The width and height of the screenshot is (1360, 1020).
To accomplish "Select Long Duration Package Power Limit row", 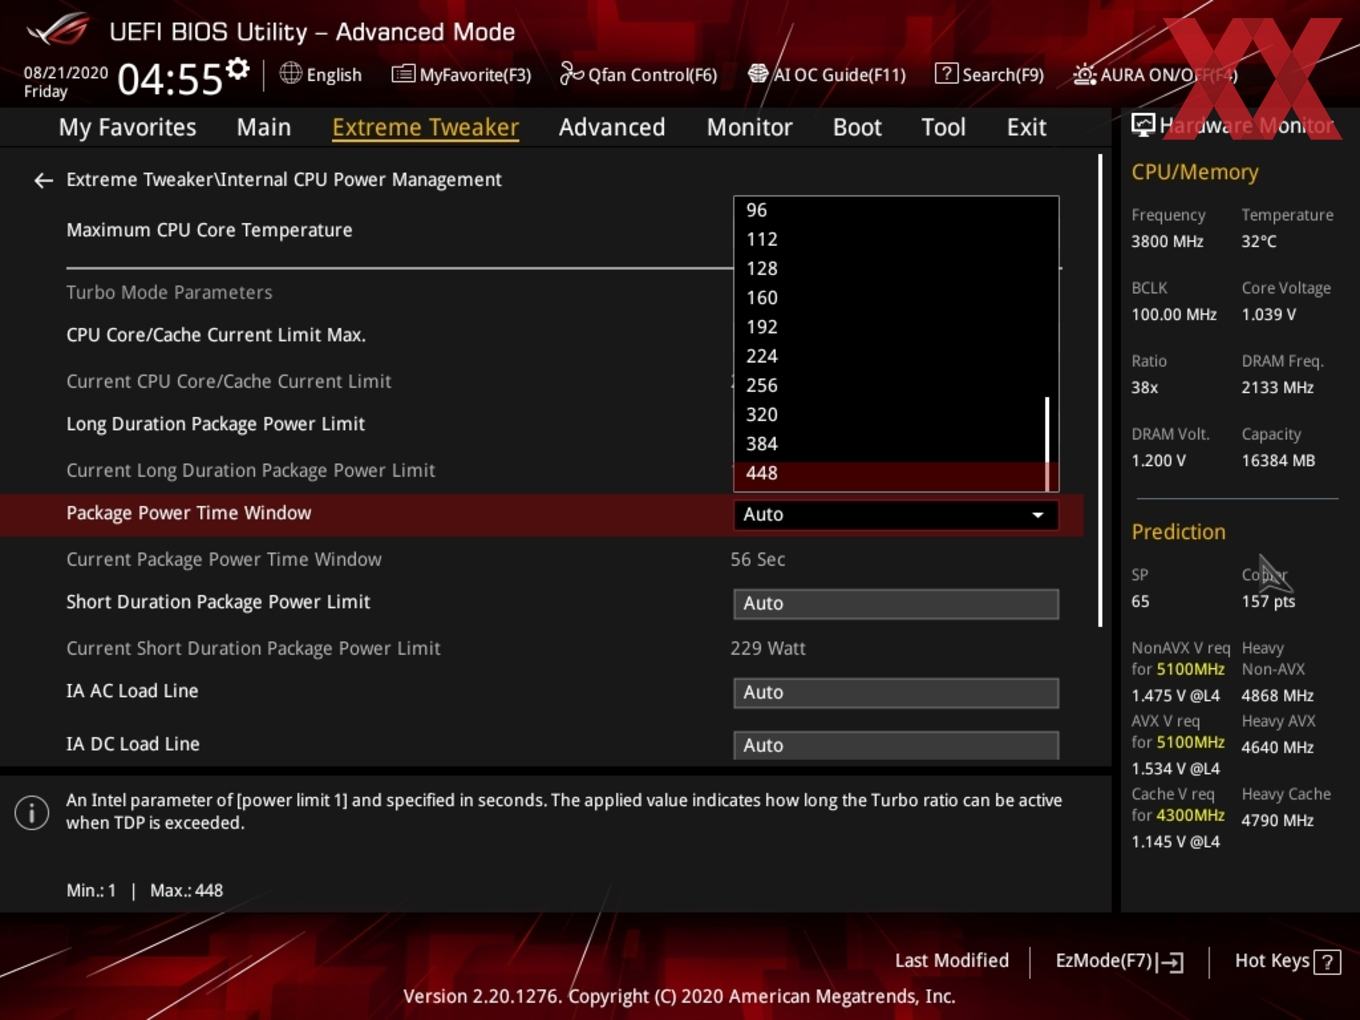I will (215, 424).
